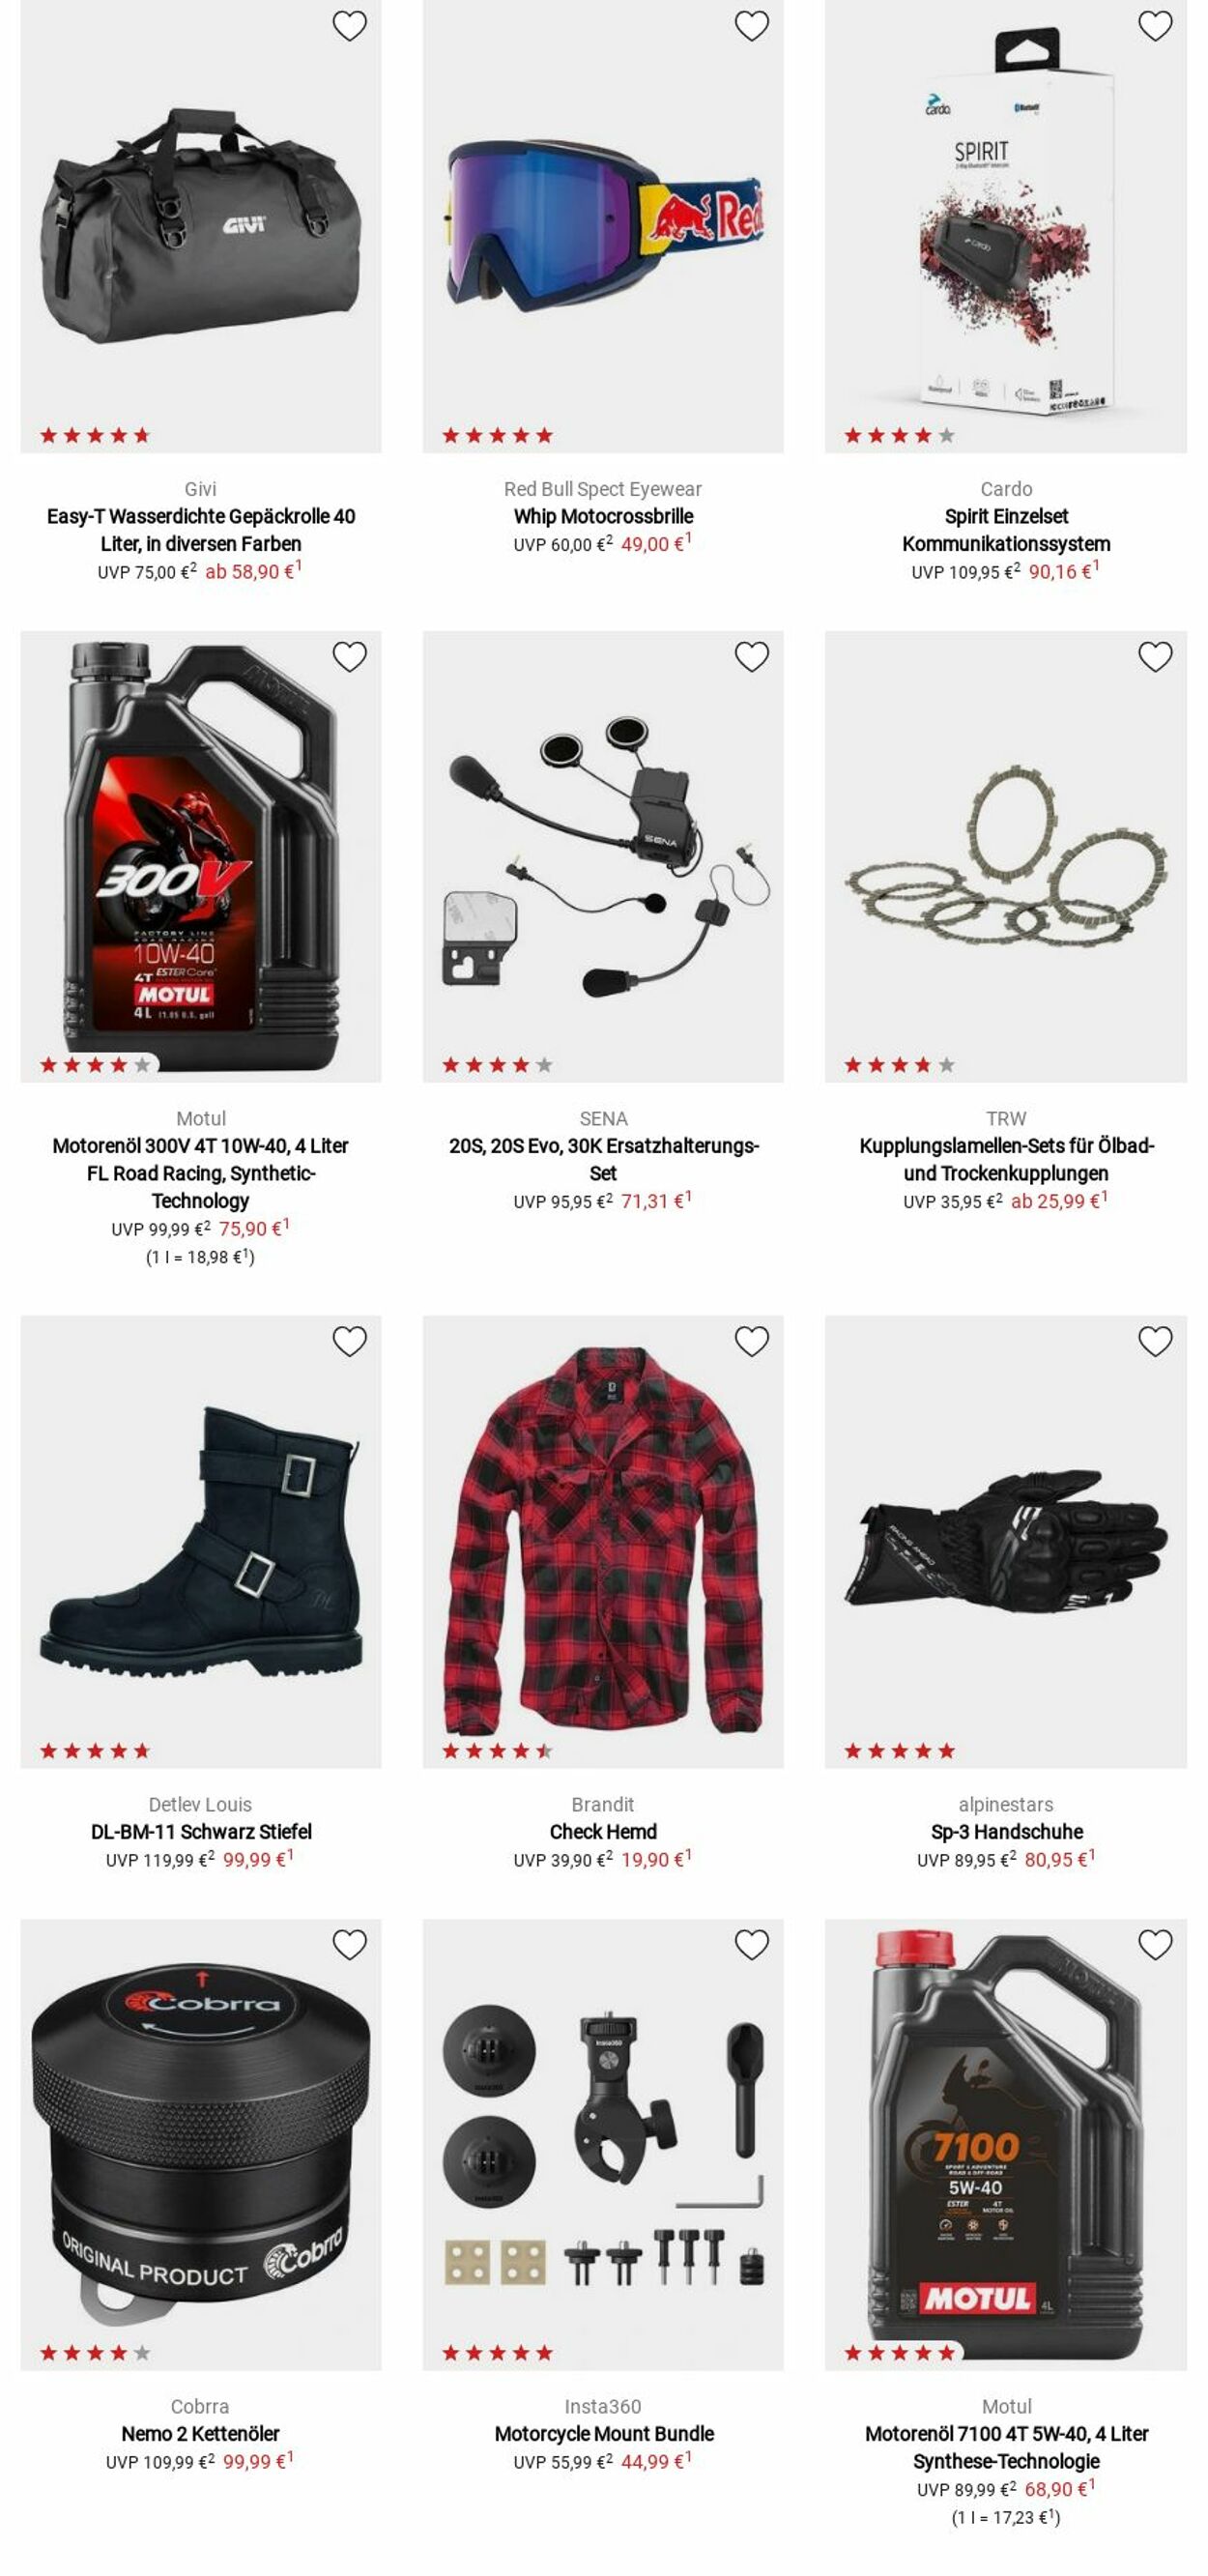Open Whip Motocrossbrille product title
This screenshot has height=2576, width=1208.
point(603,516)
